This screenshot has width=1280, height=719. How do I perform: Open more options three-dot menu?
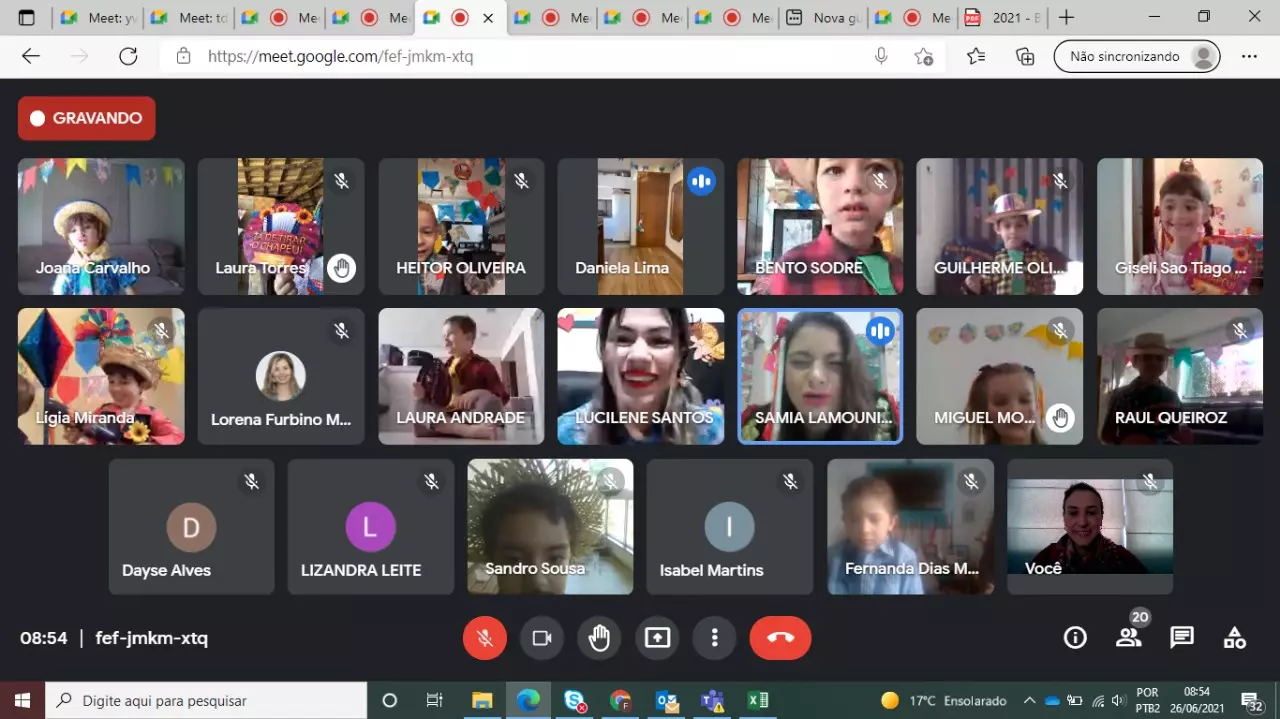point(714,638)
